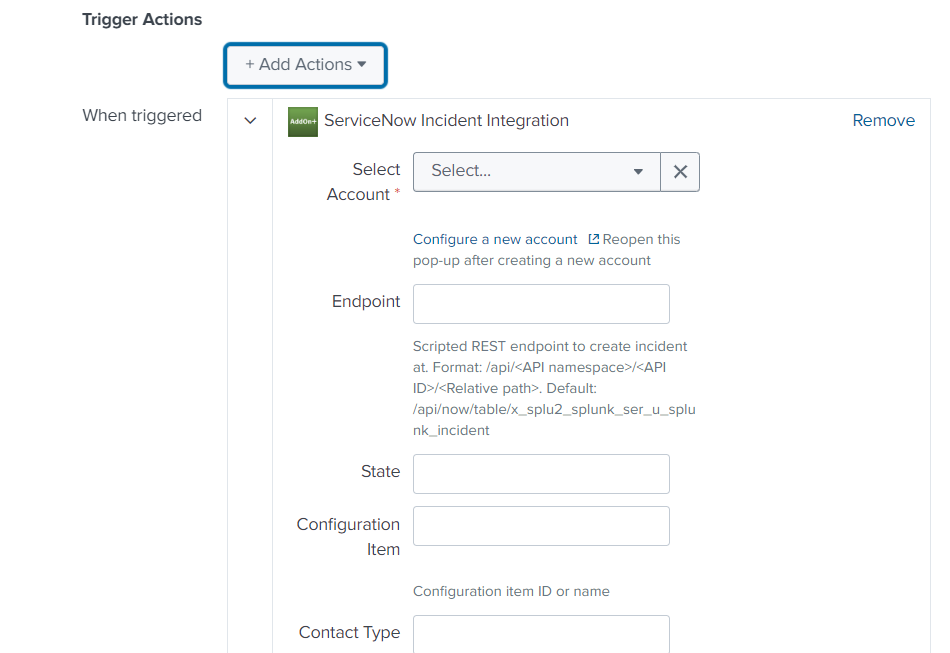950x653 pixels.
Task: Click the external link icon beside Reopen
Action: point(594,240)
